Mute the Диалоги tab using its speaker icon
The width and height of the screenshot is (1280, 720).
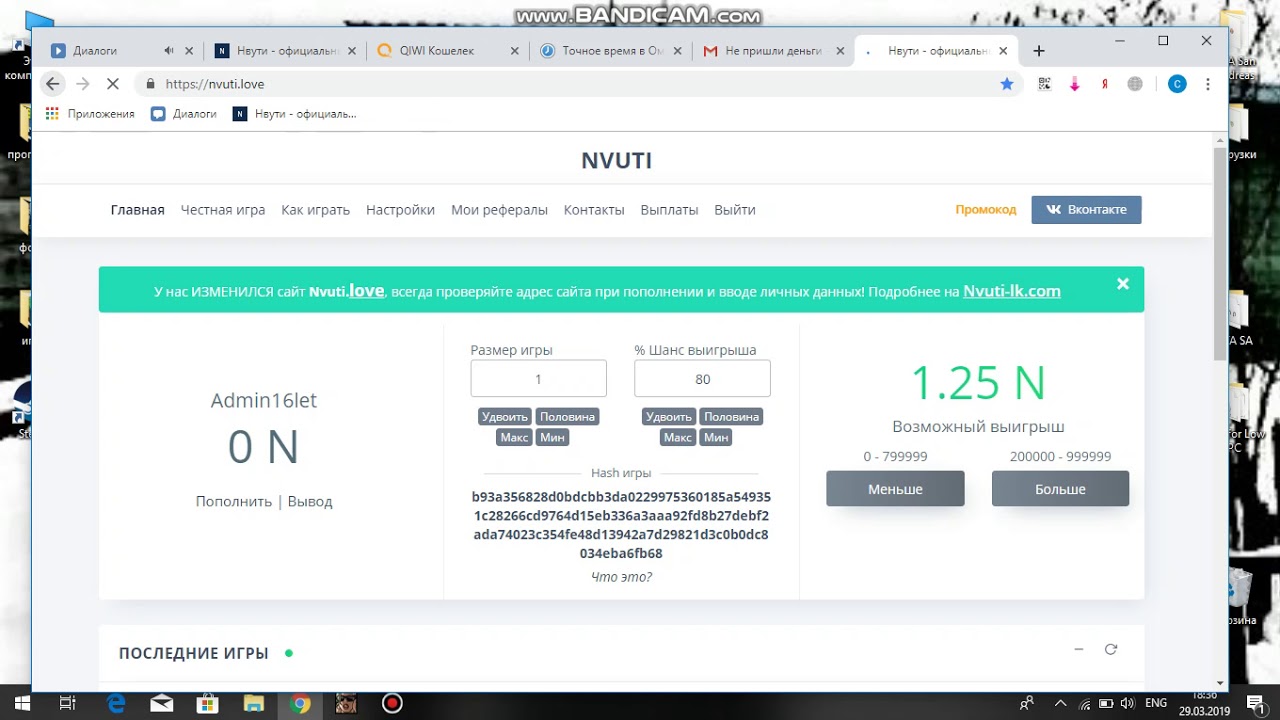click(x=168, y=51)
